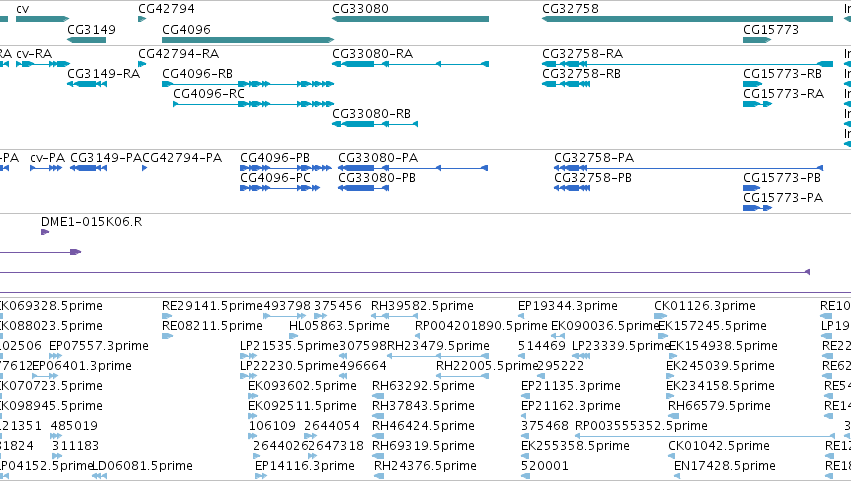Select EST EP21162.3prime

525,416
